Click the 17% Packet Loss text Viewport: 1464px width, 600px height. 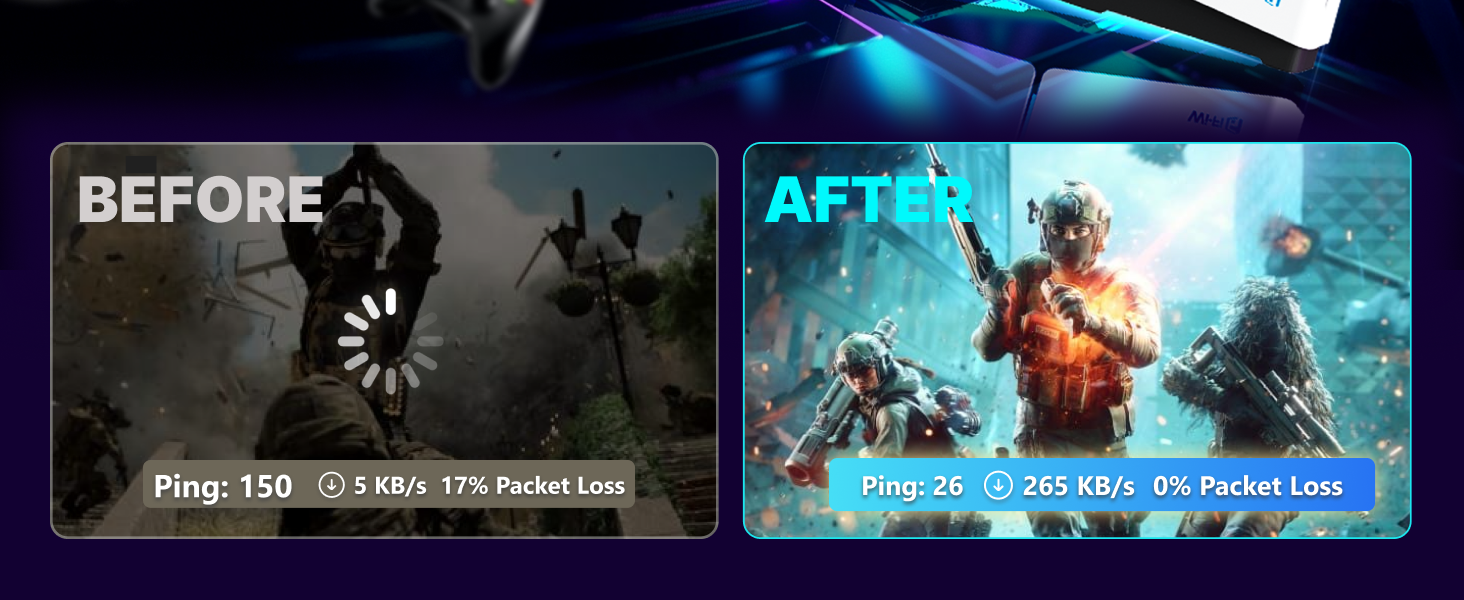(533, 486)
